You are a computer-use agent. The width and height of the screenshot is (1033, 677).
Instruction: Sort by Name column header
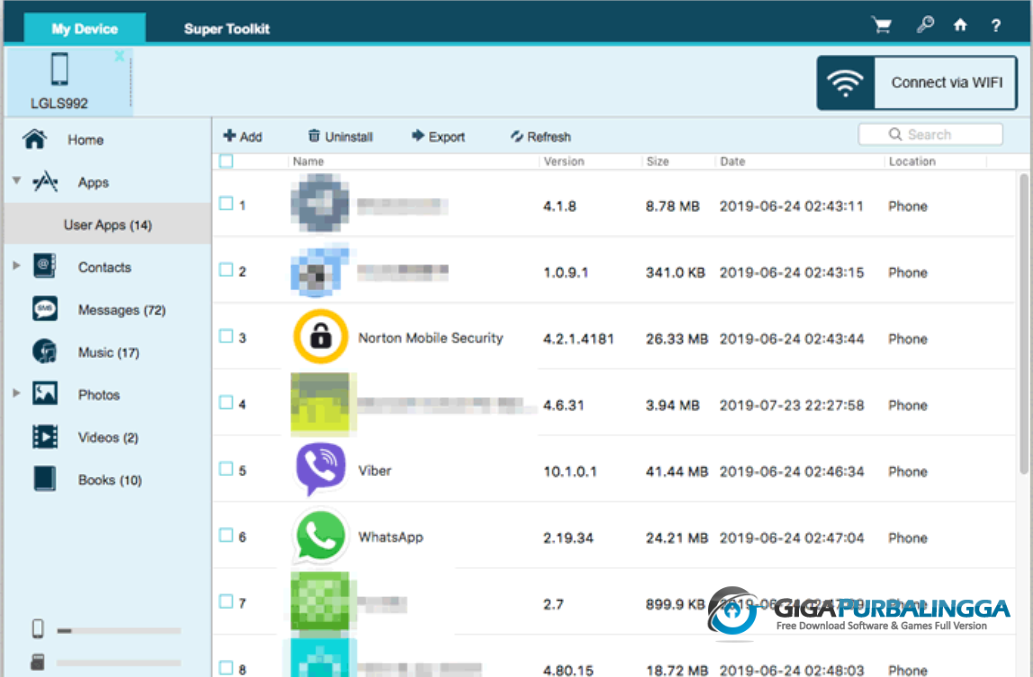pyautogui.click(x=308, y=161)
